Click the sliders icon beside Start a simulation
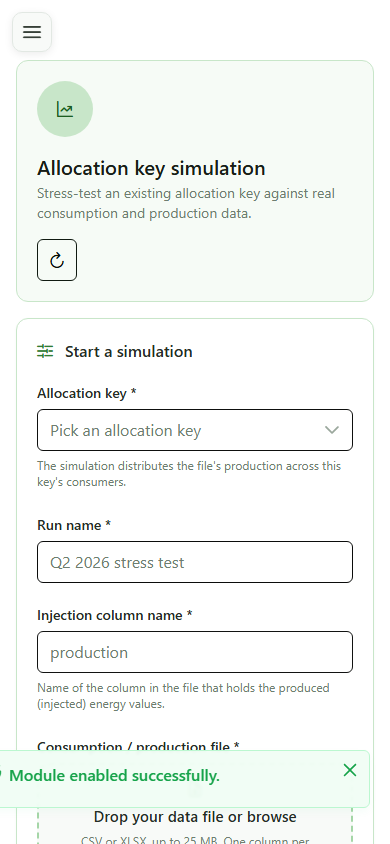Image resolution: width=390 pixels, height=844 pixels. pos(45,351)
